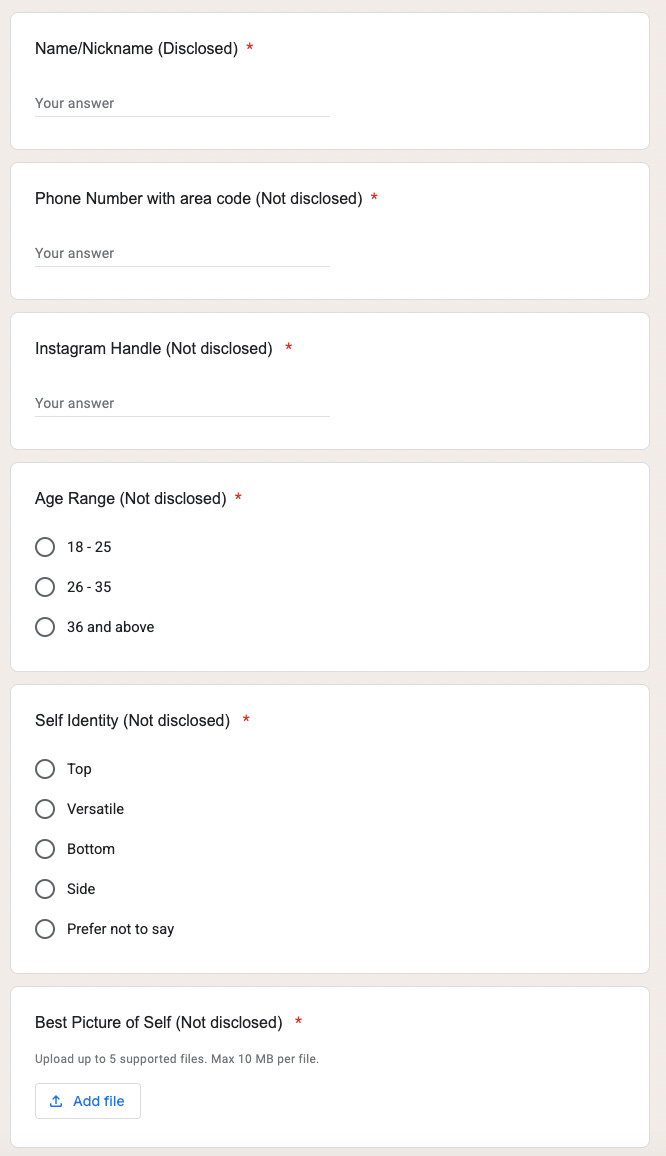Click the Name/Nickname answer field
Viewport: 666px width, 1156px height.
[182, 103]
